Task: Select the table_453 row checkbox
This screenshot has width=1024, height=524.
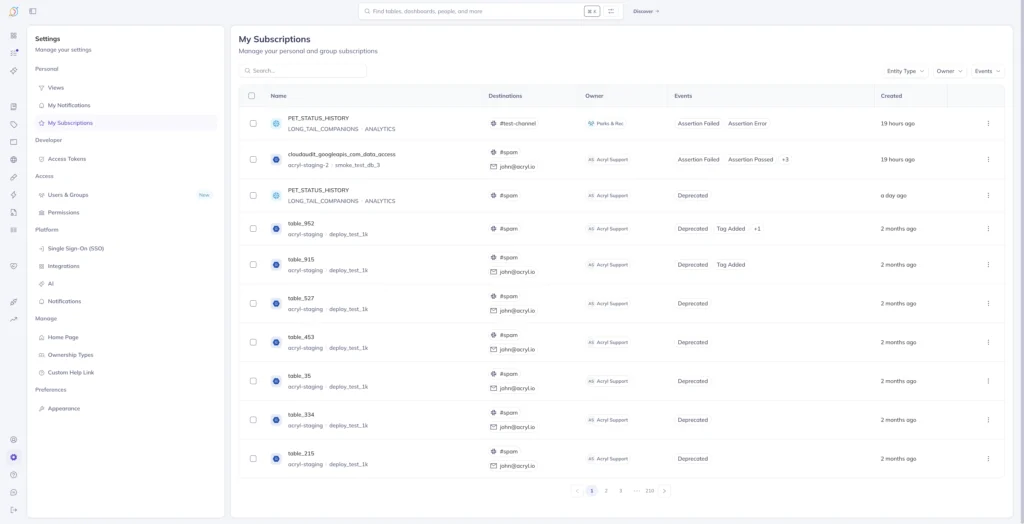Action: pyautogui.click(x=253, y=342)
